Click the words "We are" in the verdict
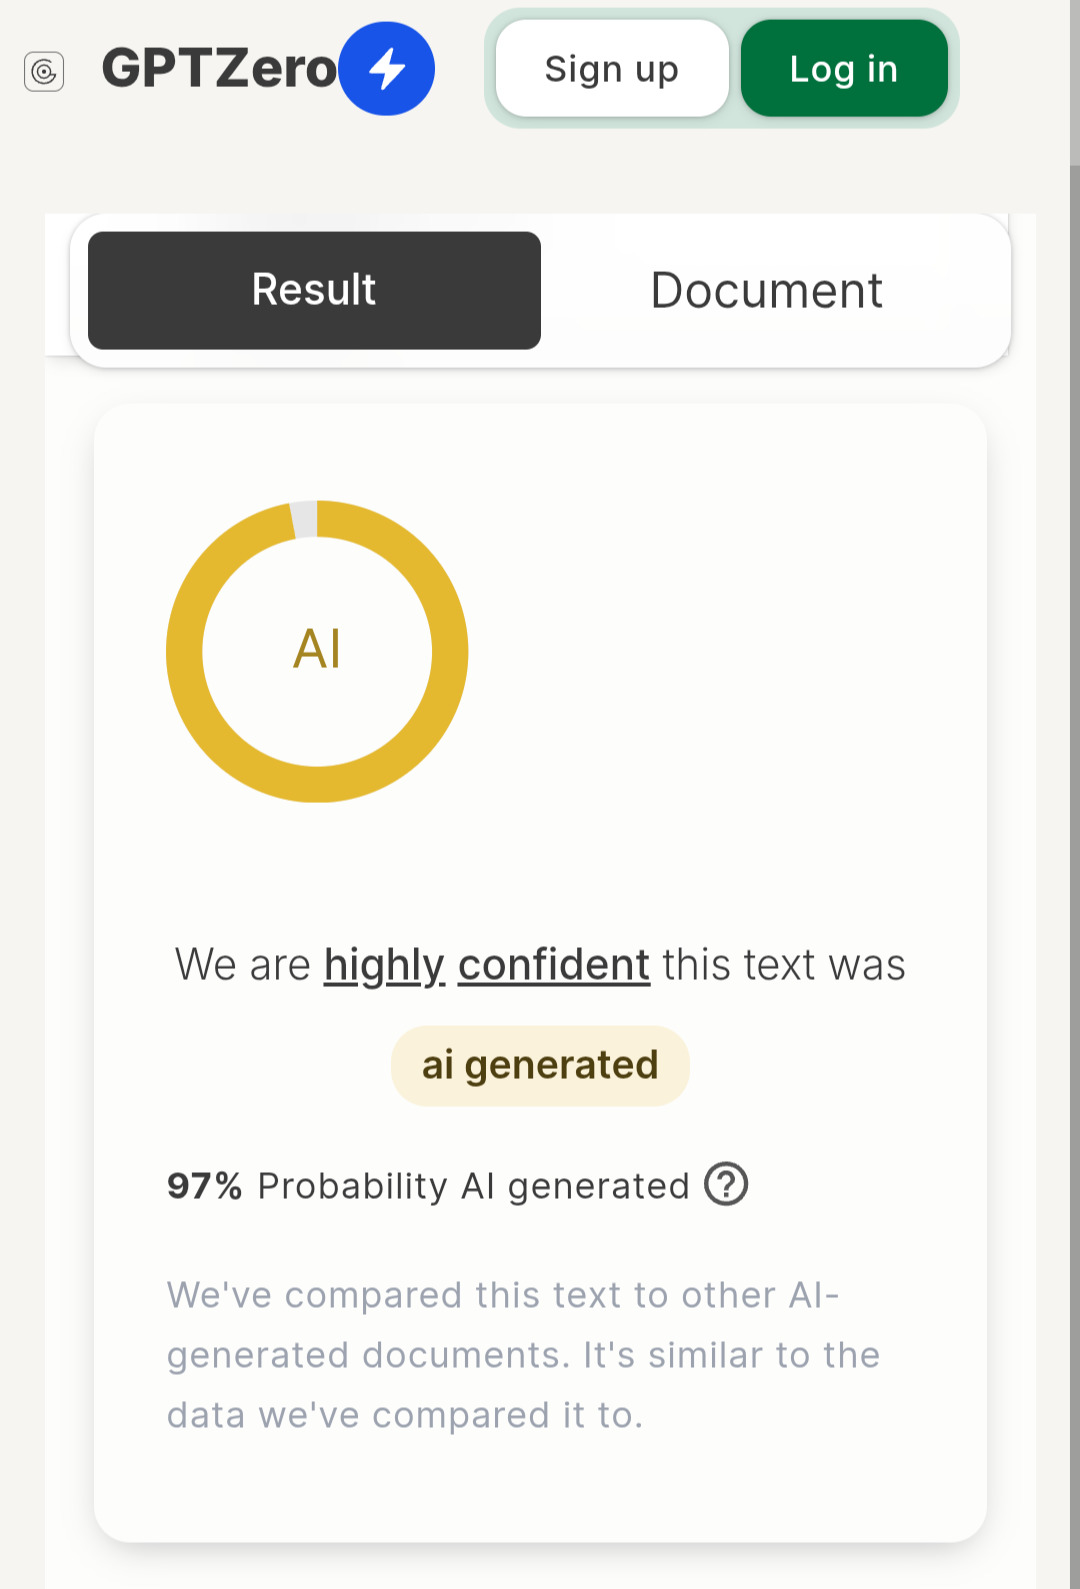 (243, 966)
